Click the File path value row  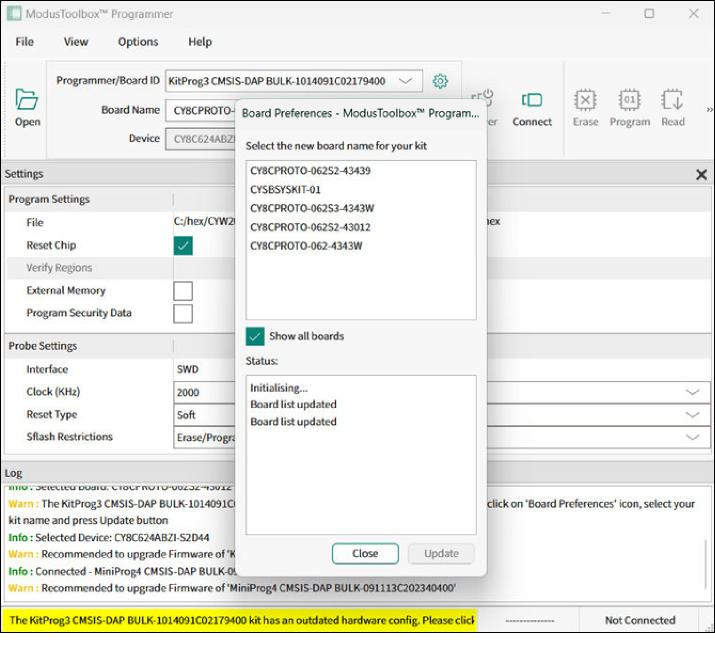(x=204, y=222)
